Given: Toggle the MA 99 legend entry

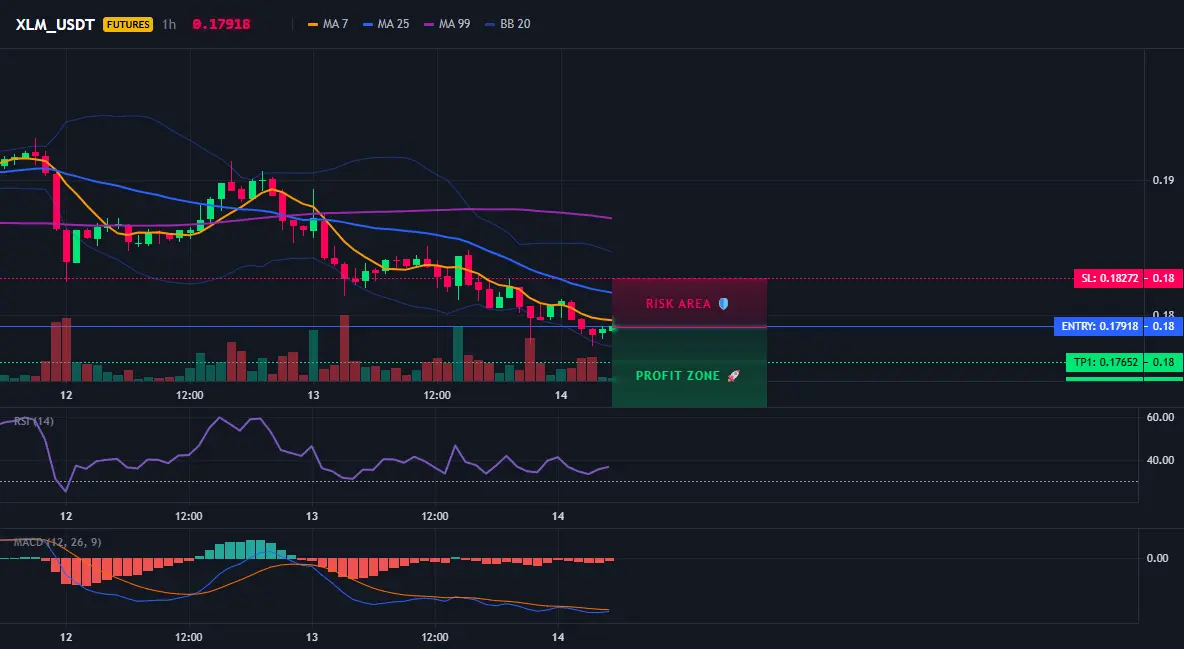Looking at the screenshot, I should (448, 24).
